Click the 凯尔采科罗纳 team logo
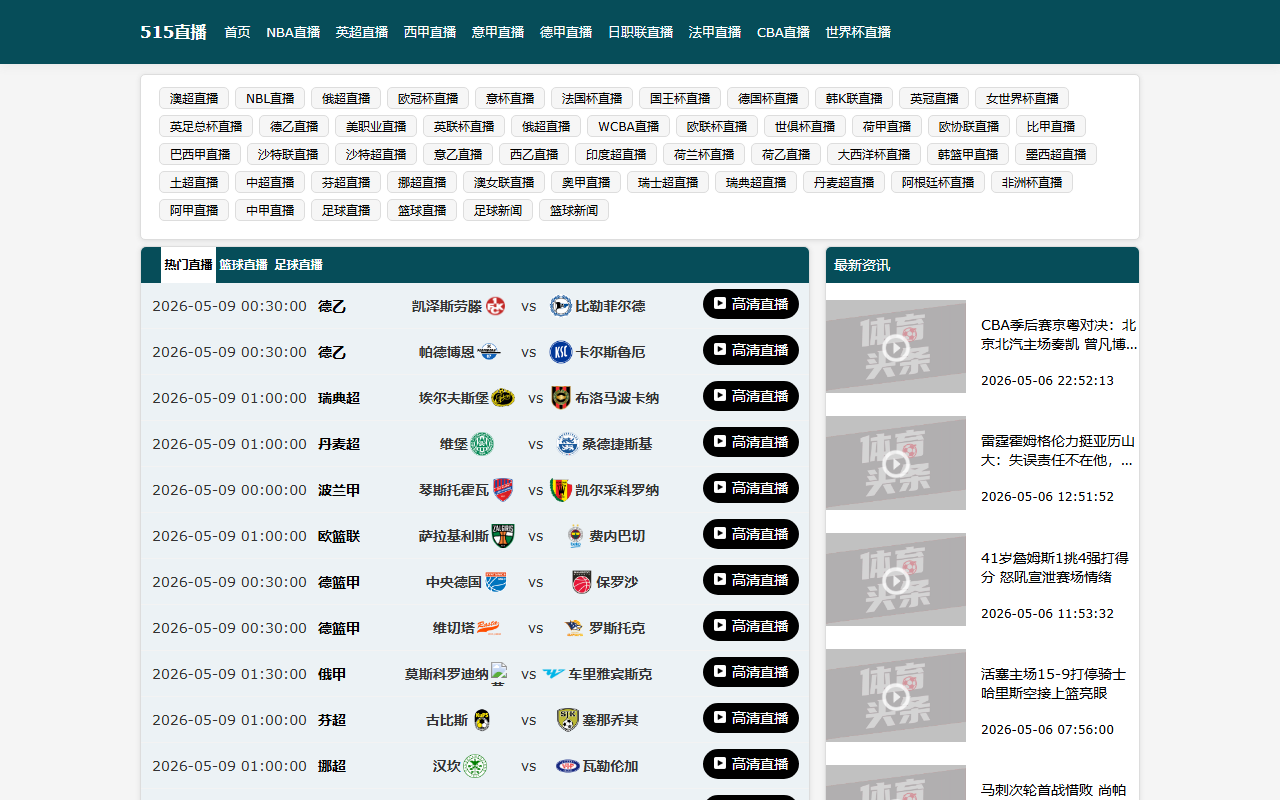The height and width of the screenshot is (800, 1280). click(561, 490)
